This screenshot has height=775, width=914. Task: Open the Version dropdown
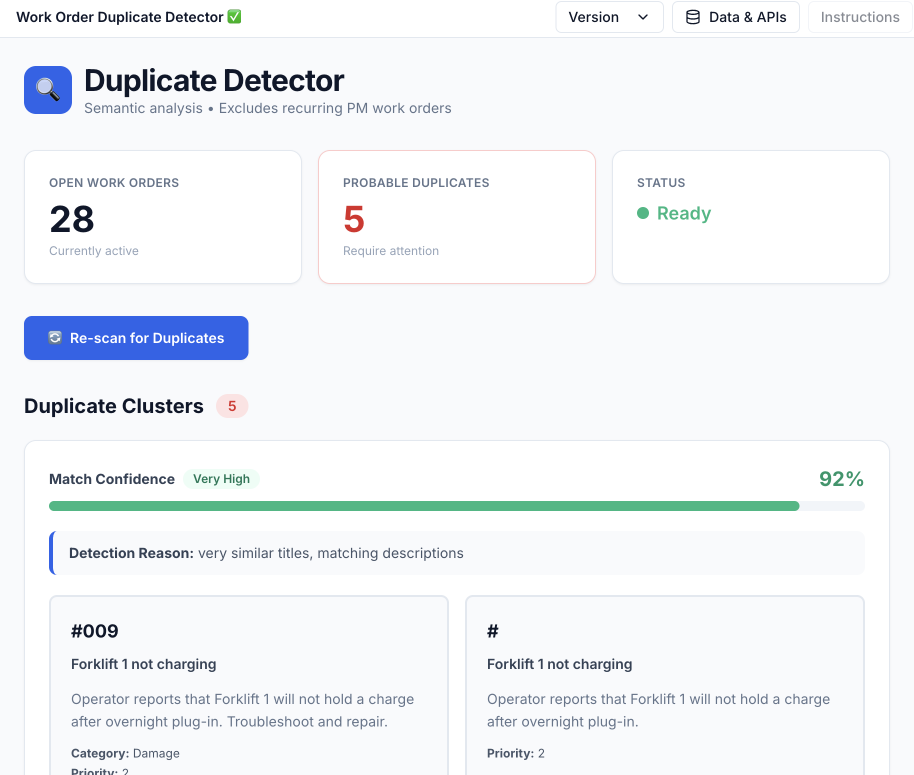pyautogui.click(x=608, y=17)
